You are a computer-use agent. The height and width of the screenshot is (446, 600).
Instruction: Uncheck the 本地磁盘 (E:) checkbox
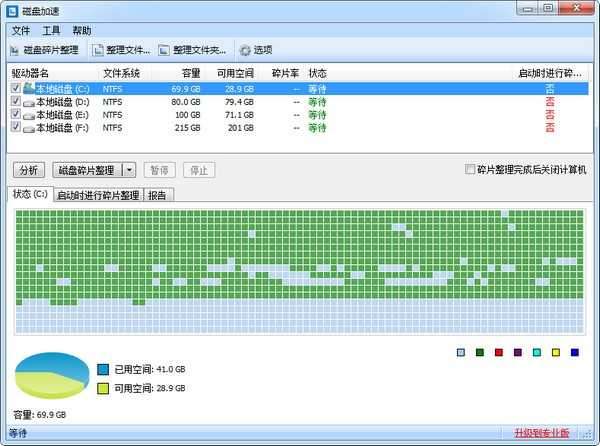coord(15,114)
